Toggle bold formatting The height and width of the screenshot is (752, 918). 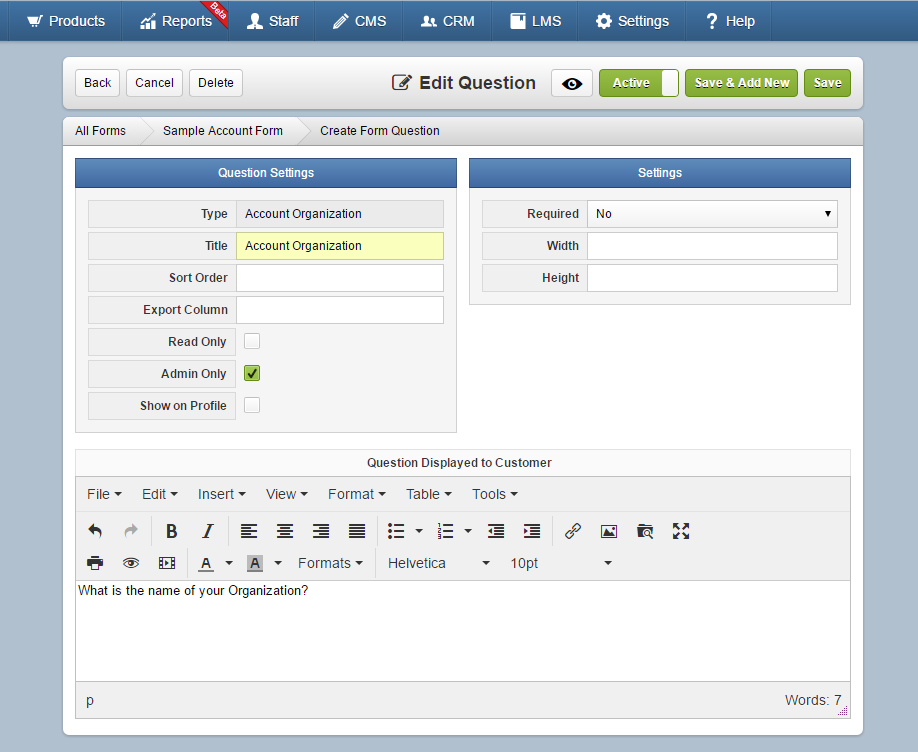172,531
